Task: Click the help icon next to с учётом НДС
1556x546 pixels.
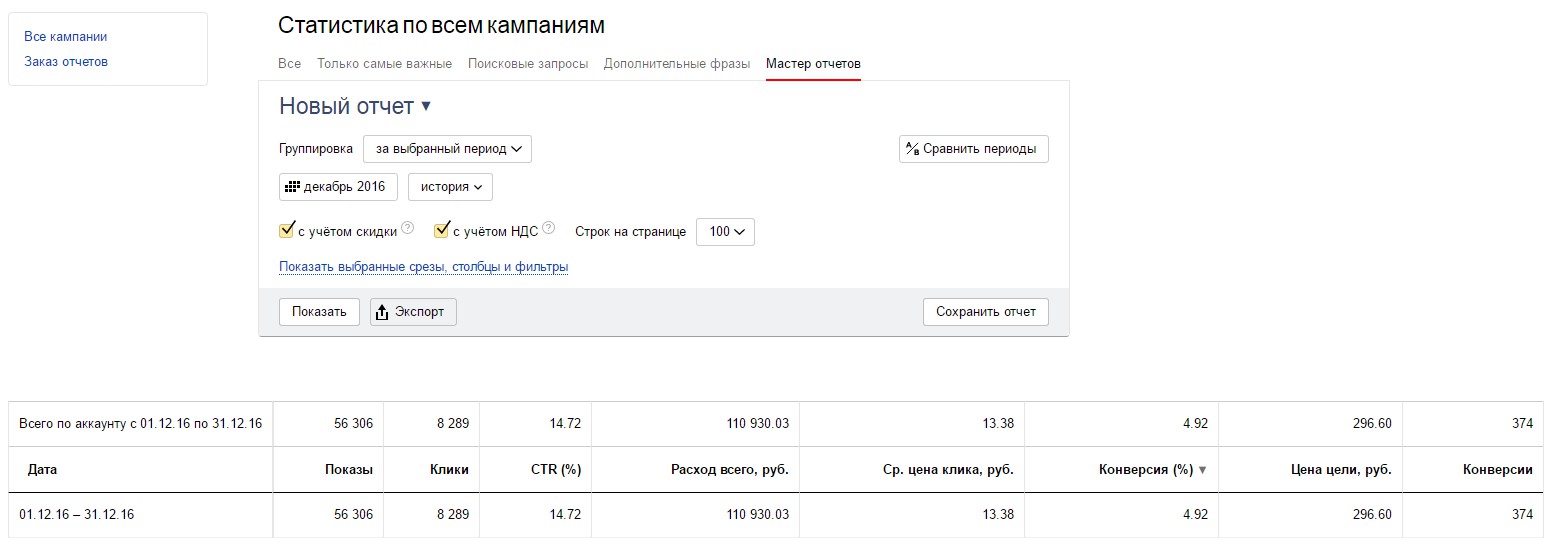Action: [548, 230]
